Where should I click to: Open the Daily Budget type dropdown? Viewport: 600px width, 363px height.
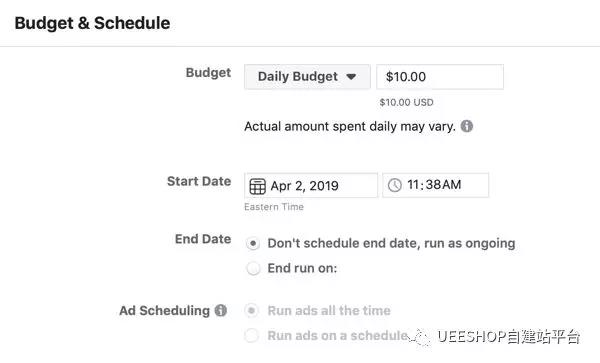pos(307,77)
